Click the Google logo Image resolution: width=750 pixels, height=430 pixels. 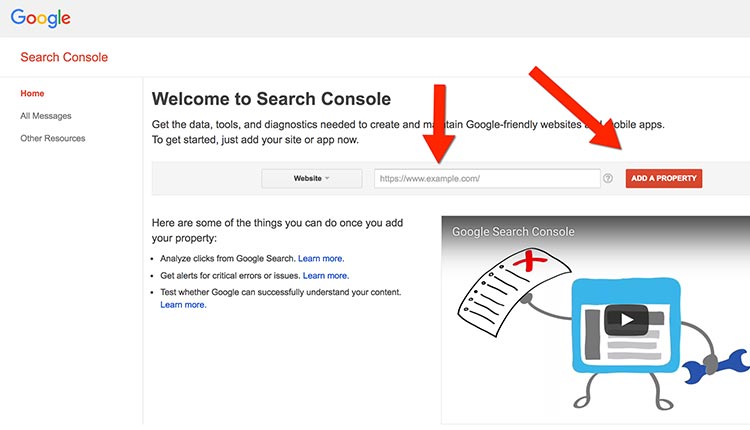41,18
